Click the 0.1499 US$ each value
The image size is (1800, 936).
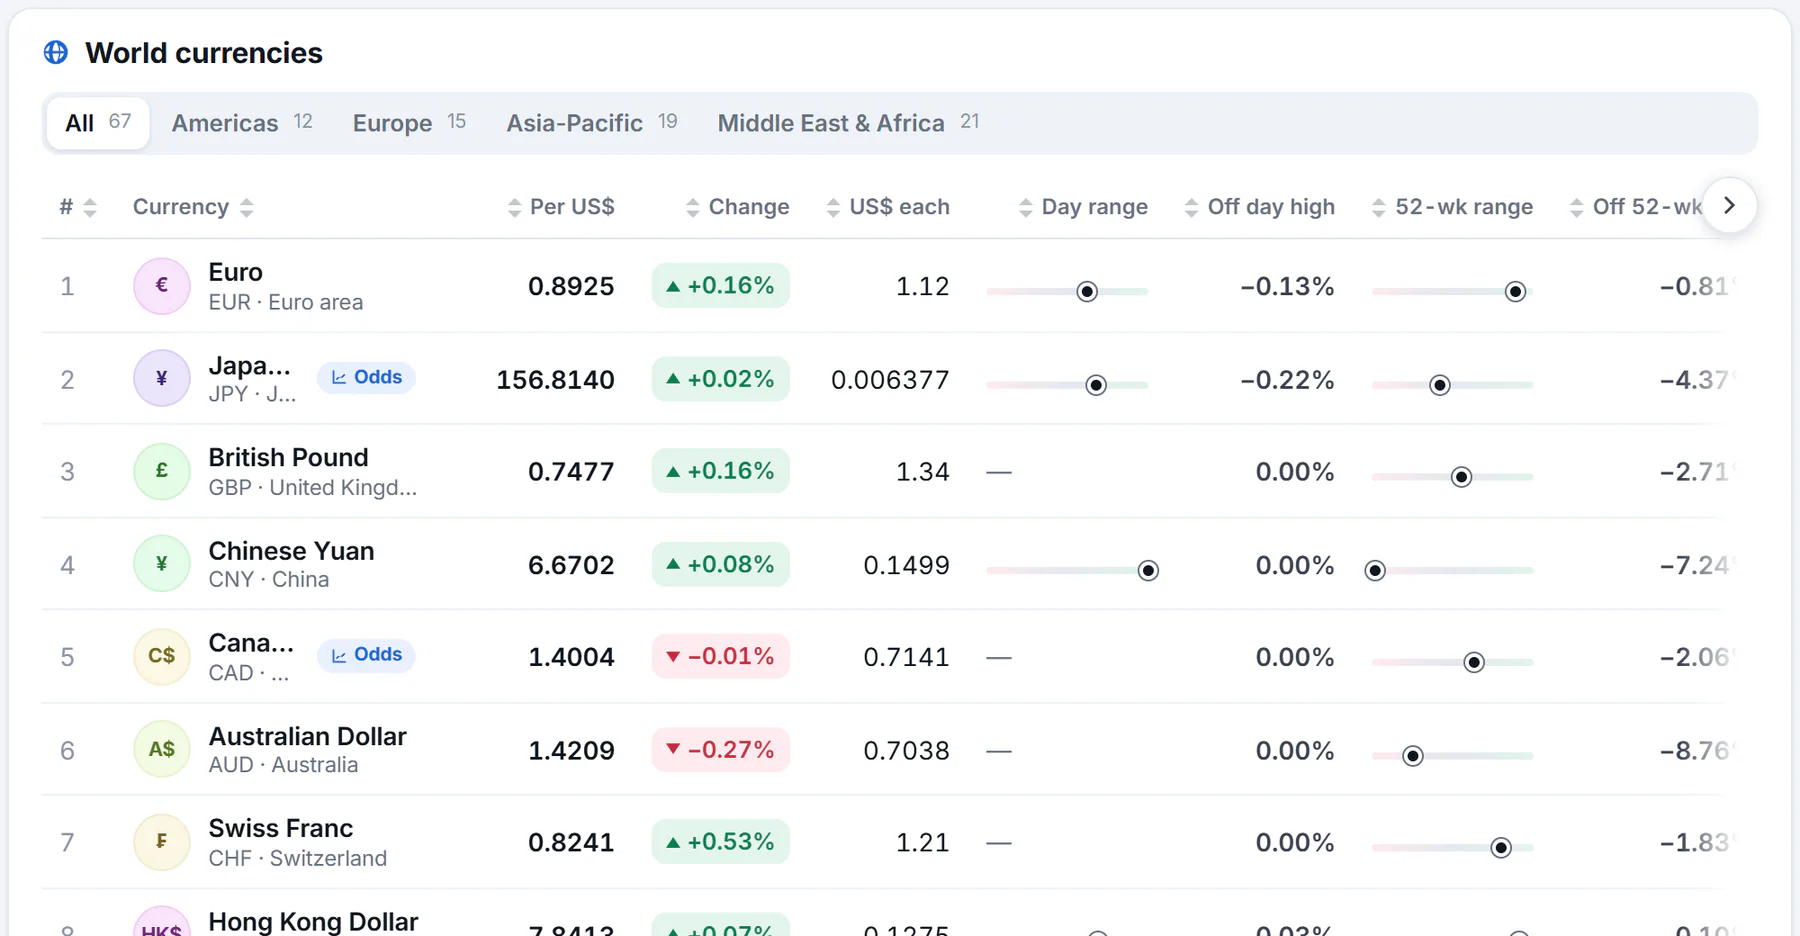906,565
